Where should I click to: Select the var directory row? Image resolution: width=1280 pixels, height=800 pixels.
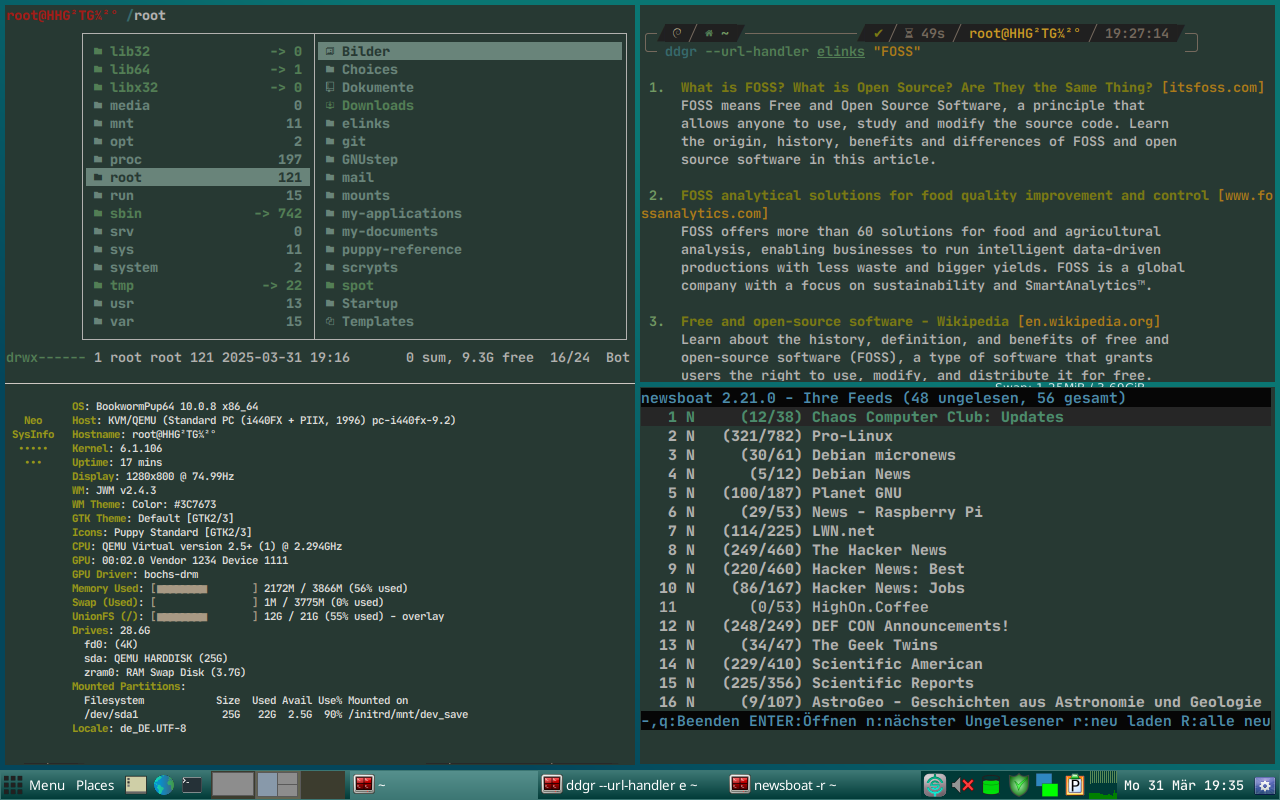coord(198,321)
